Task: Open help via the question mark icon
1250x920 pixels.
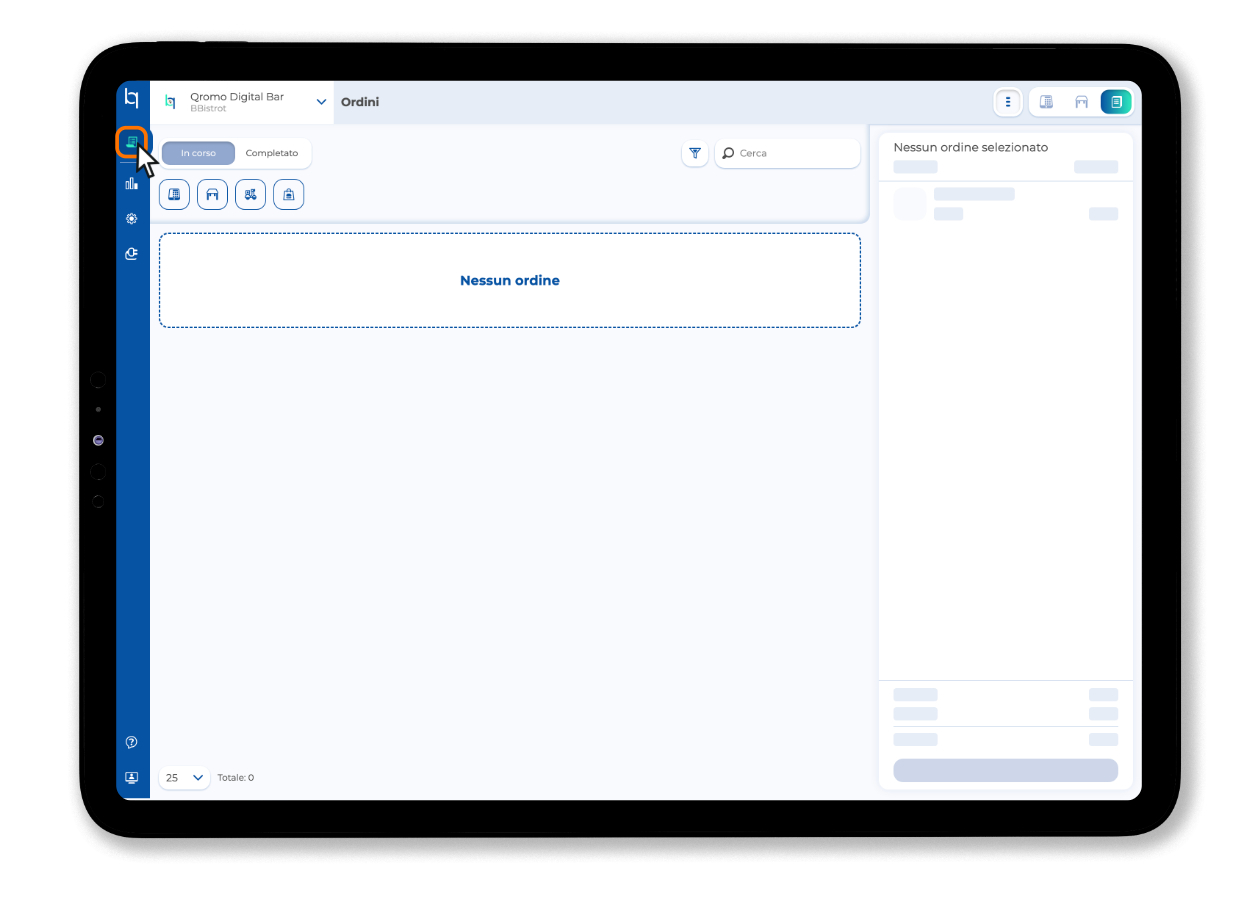Action: point(131,742)
